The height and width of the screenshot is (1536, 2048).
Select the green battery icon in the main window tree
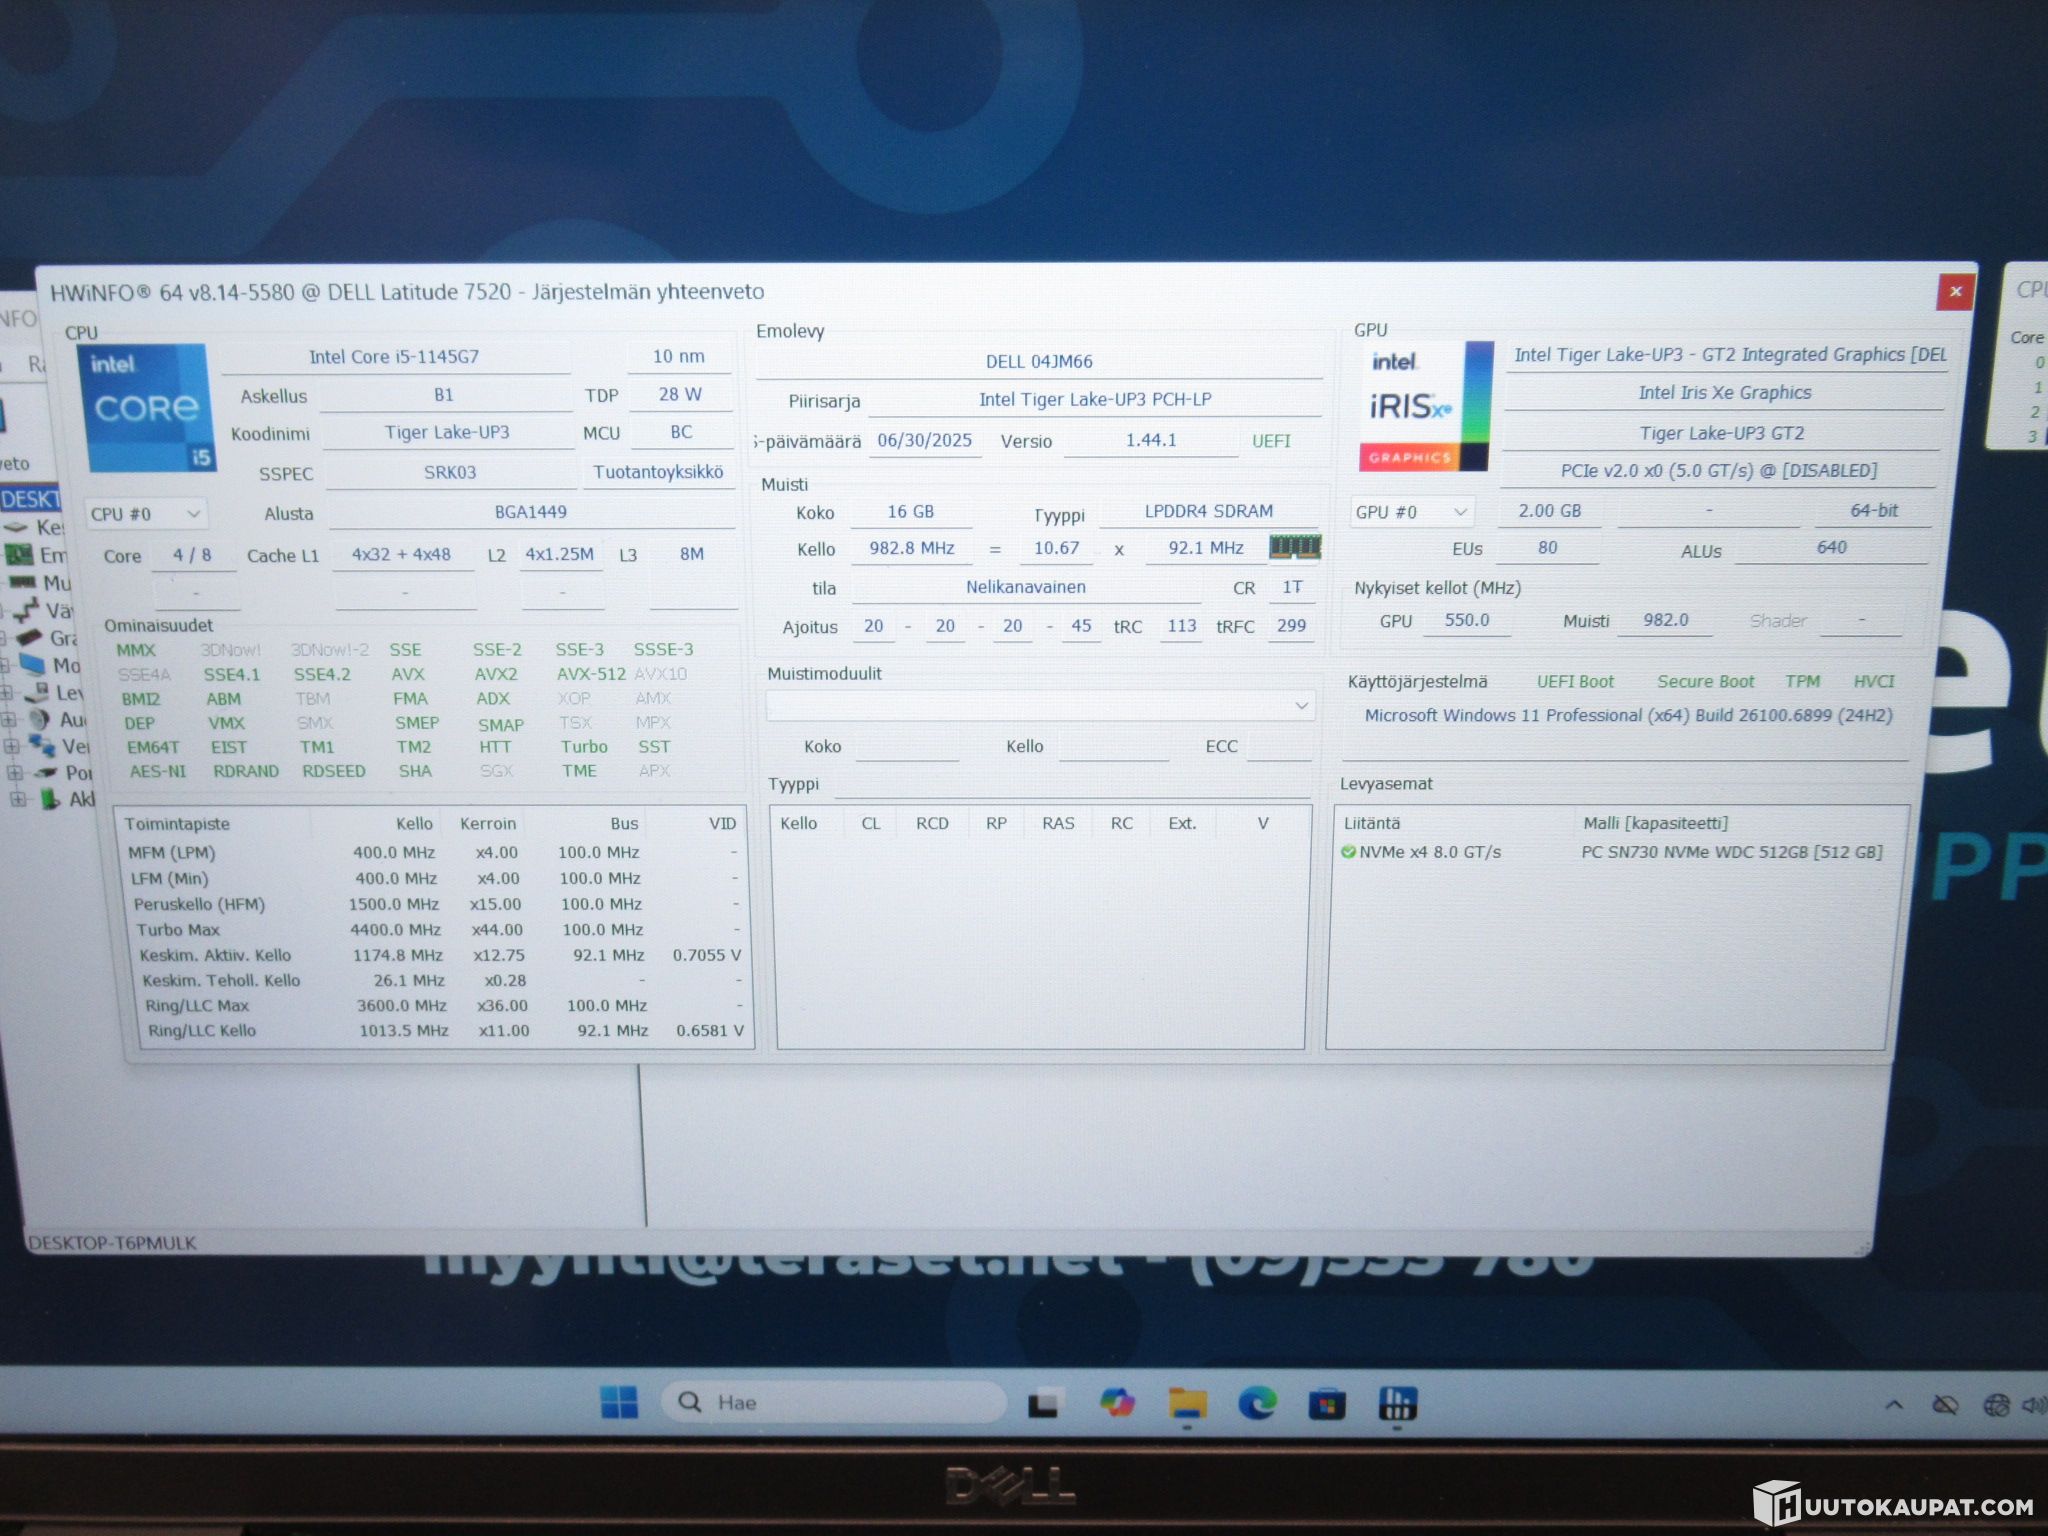coord(50,799)
